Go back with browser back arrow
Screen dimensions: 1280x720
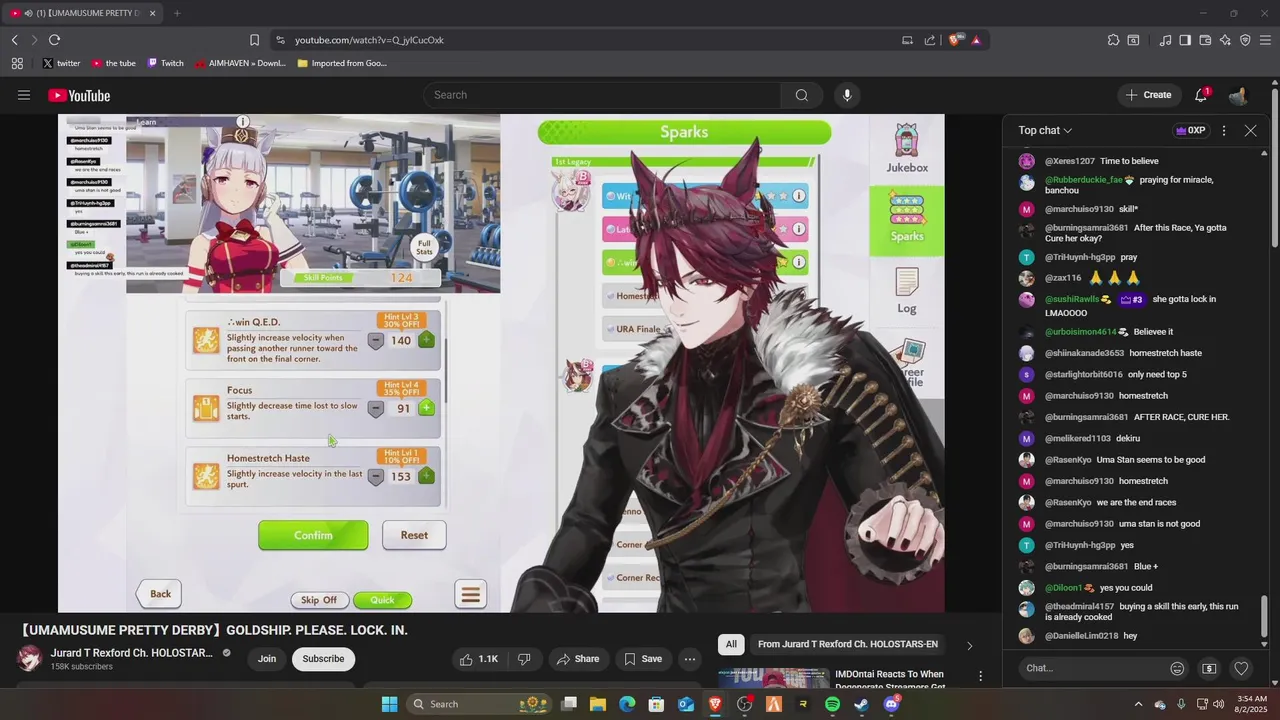click(x=14, y=40)
